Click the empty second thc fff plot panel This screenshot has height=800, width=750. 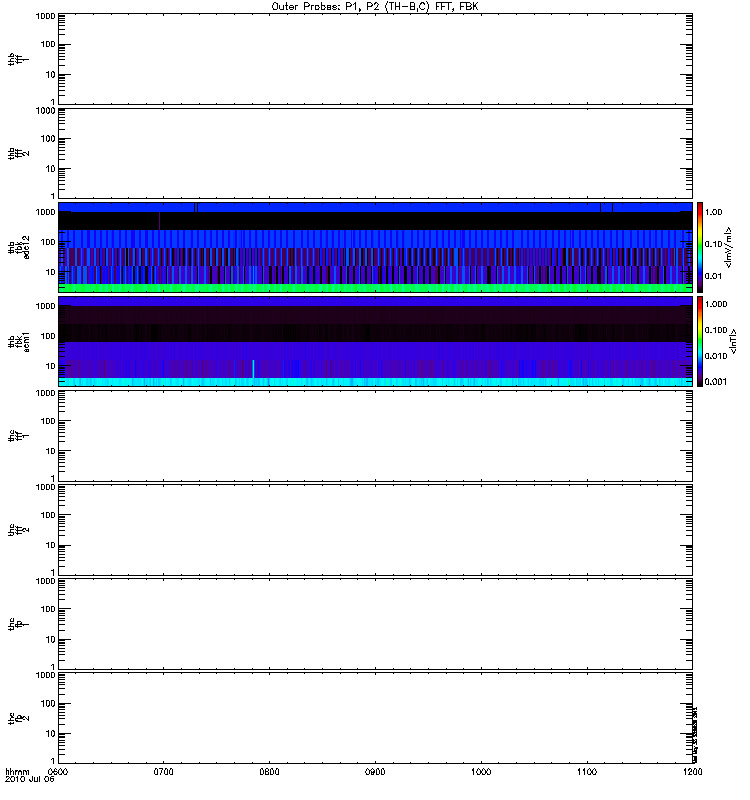point(375,530)
